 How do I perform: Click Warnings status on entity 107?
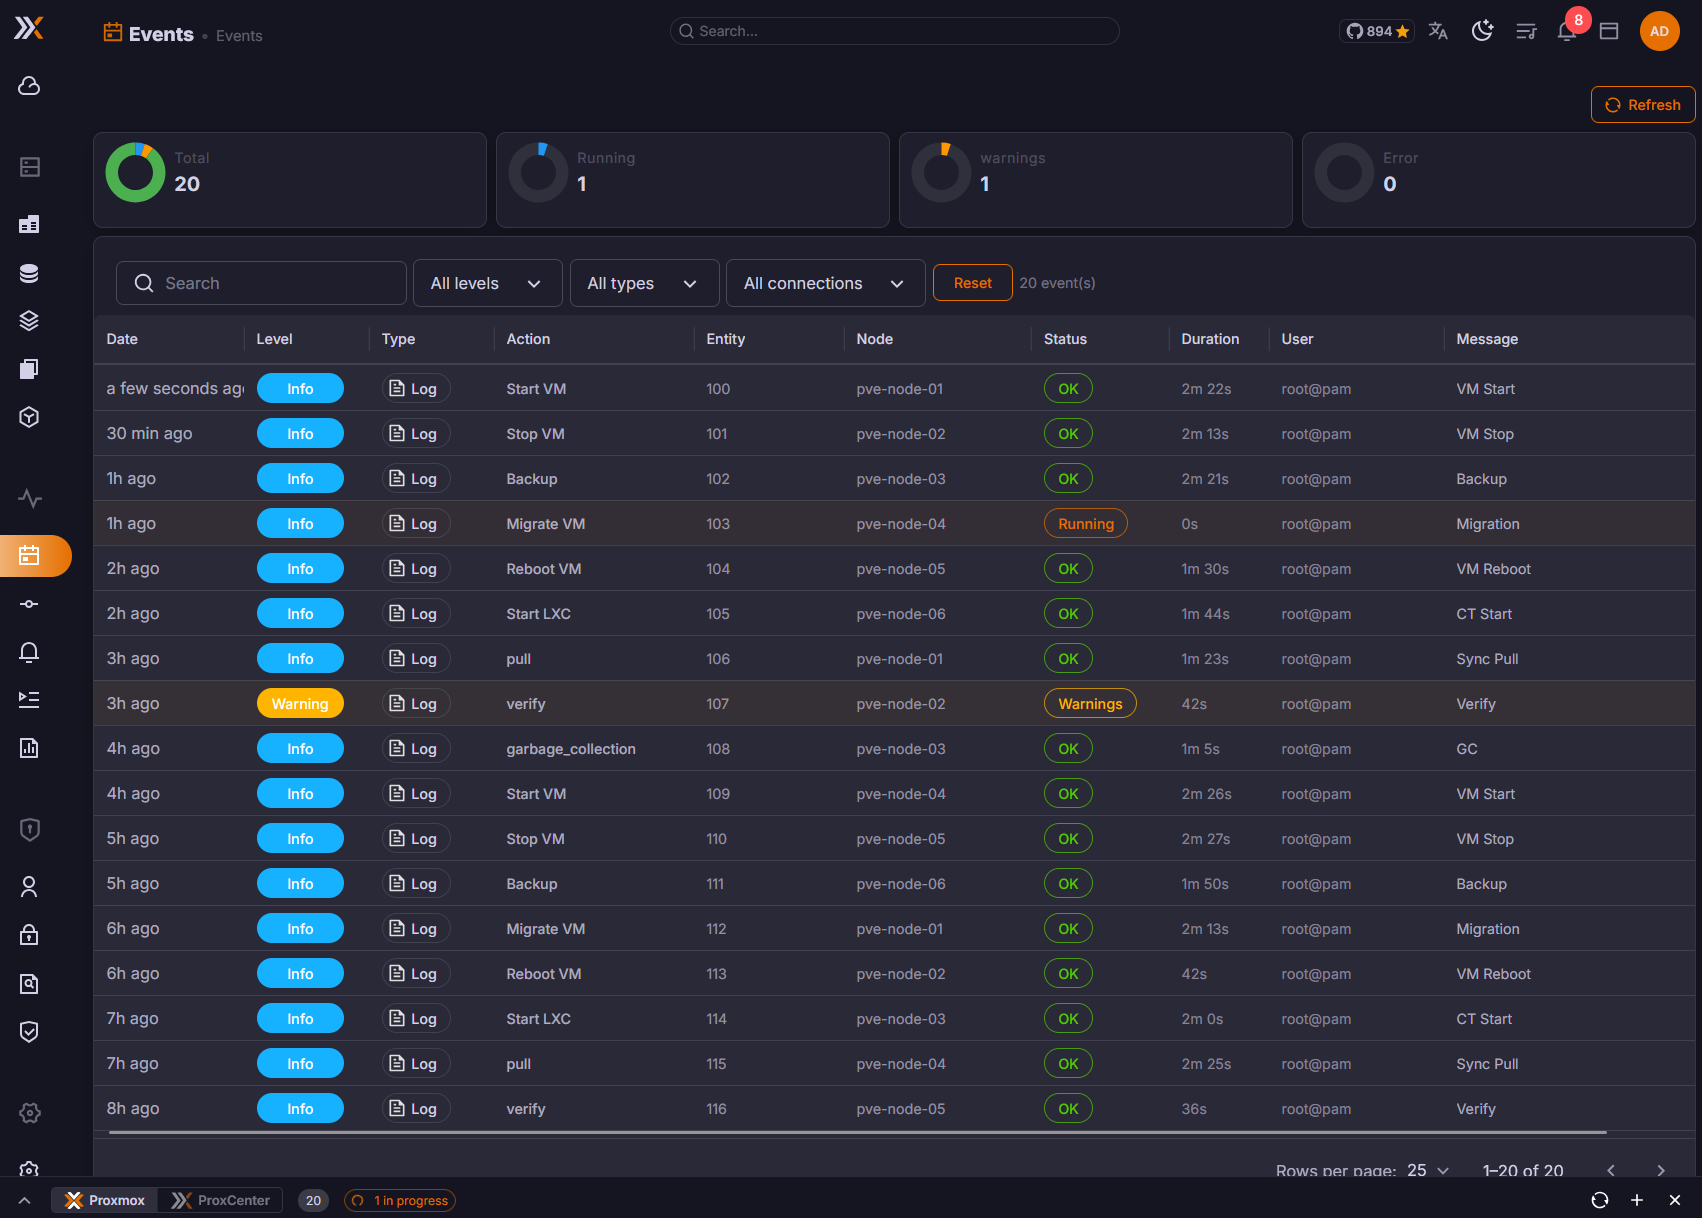[x=1090, y=703]
